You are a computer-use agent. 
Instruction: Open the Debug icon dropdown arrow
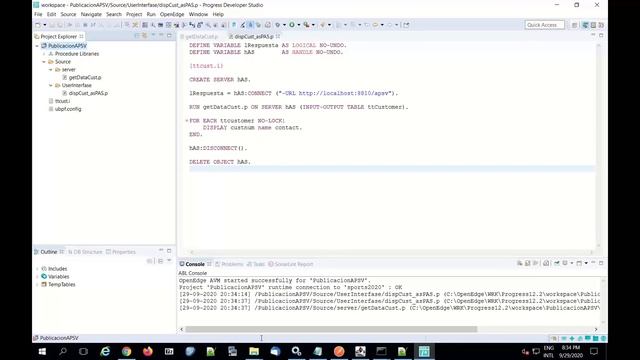284,25
